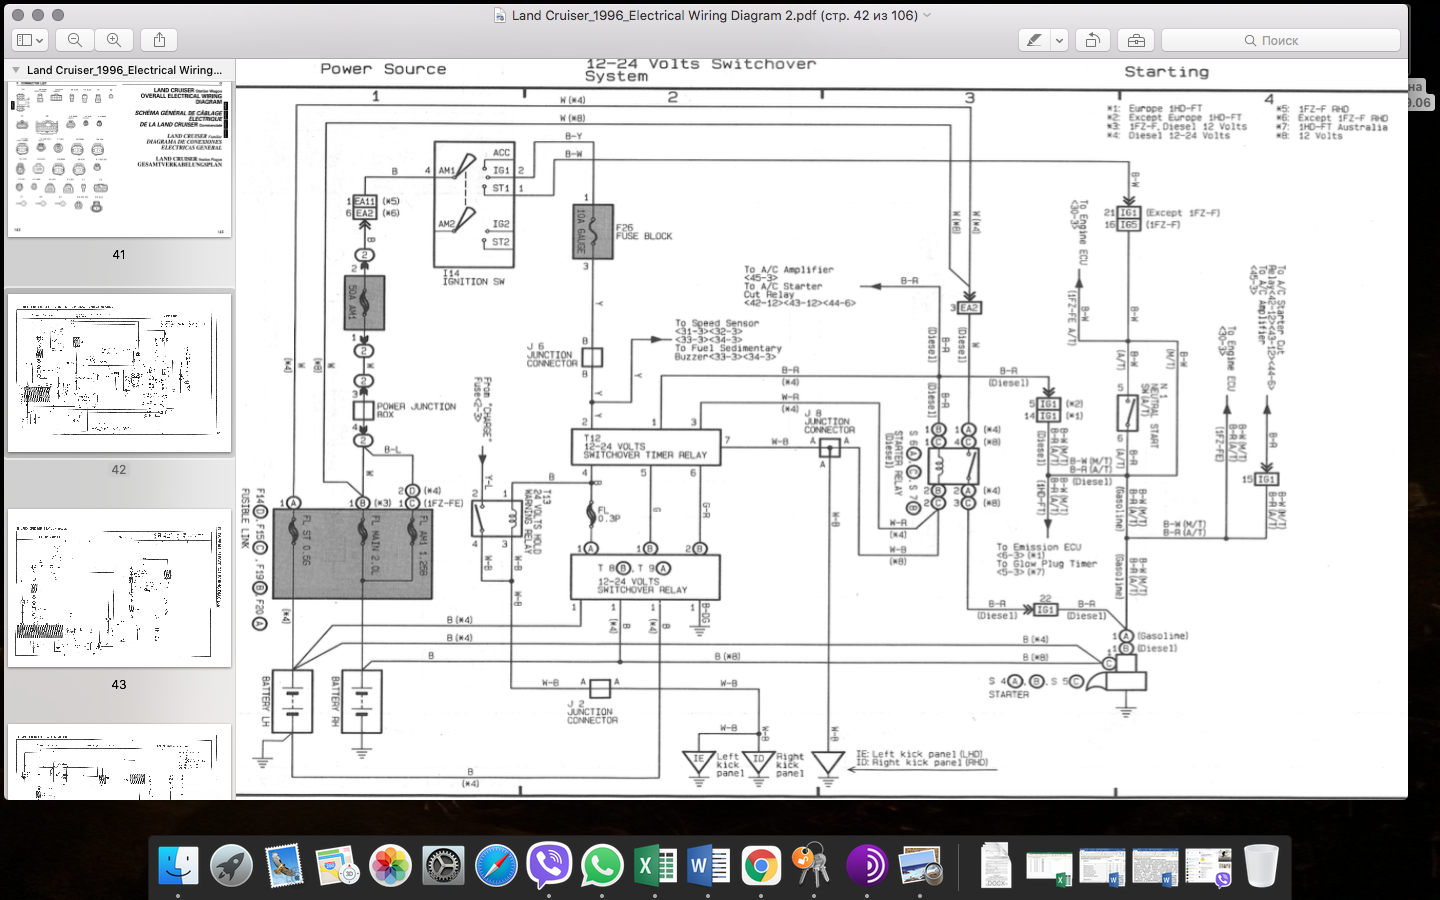
Task: Select the partially visible page 44 thumbnail
Action: point(119,761)
